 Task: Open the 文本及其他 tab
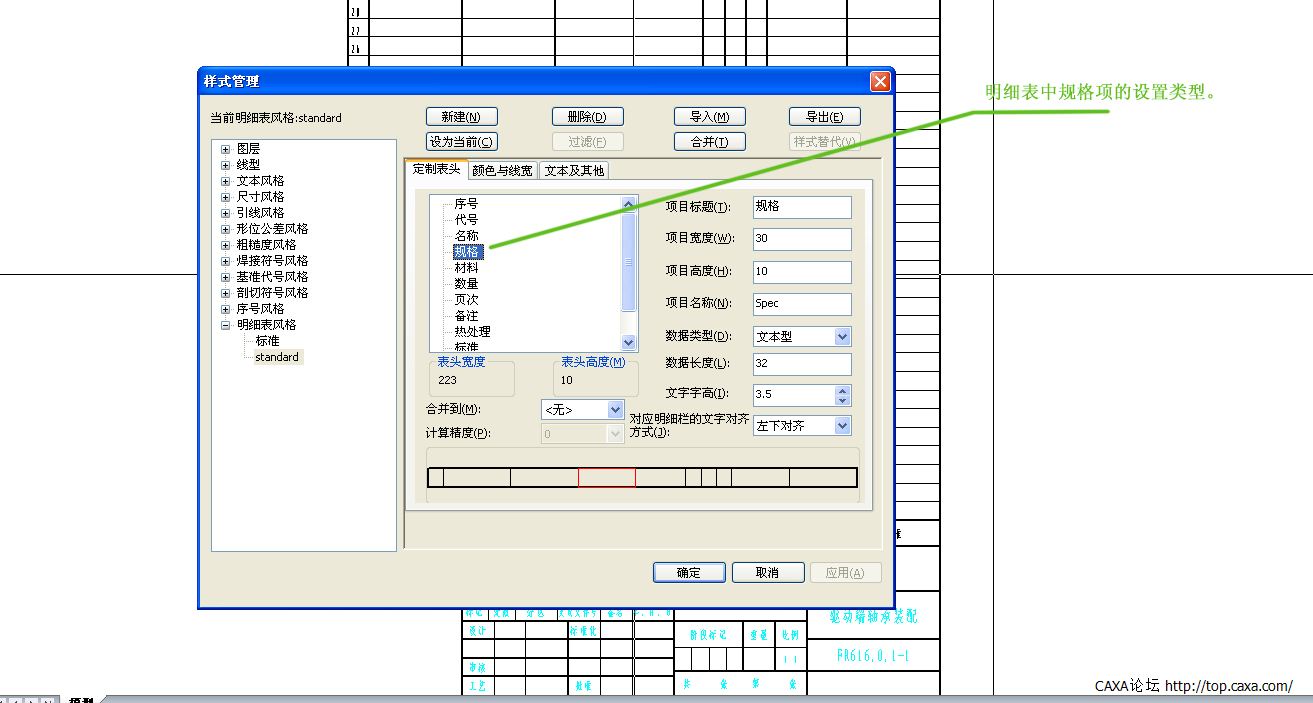coord(574,171)
